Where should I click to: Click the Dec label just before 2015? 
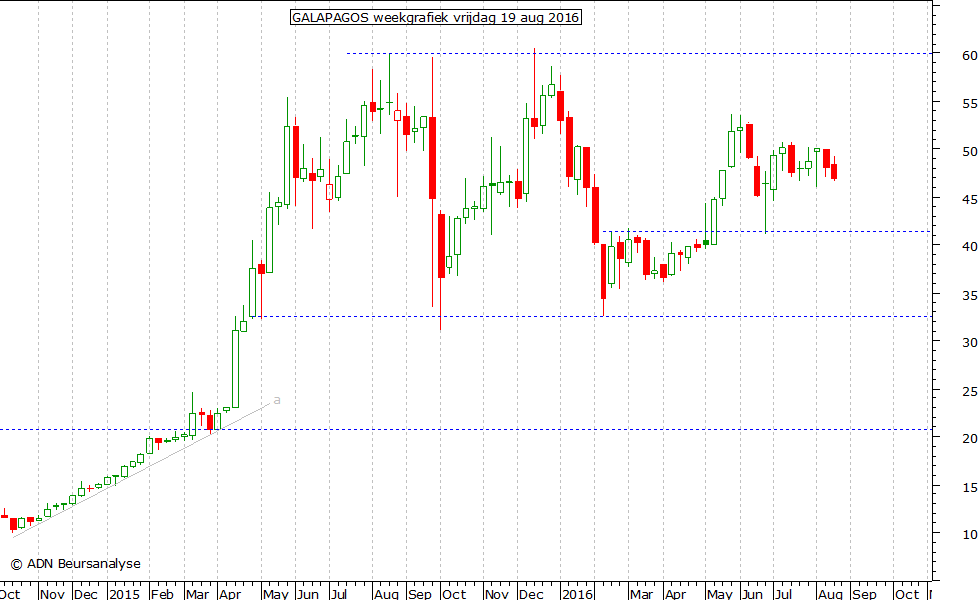pyautogui.click(x=86, y=593)
